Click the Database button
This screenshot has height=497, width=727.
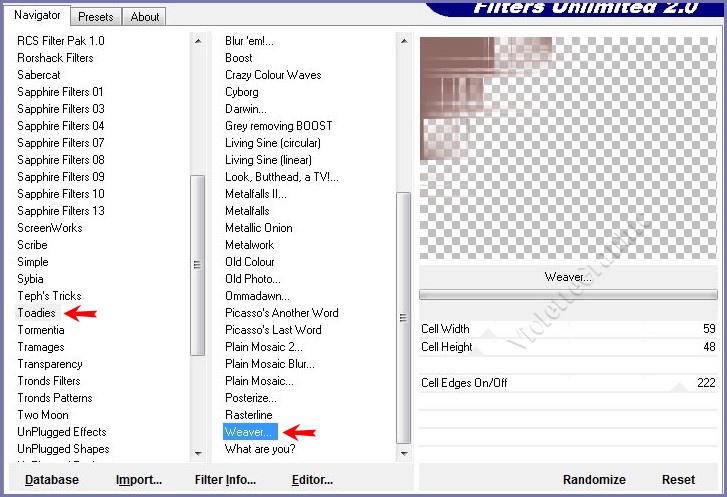[x=52, y=480]
